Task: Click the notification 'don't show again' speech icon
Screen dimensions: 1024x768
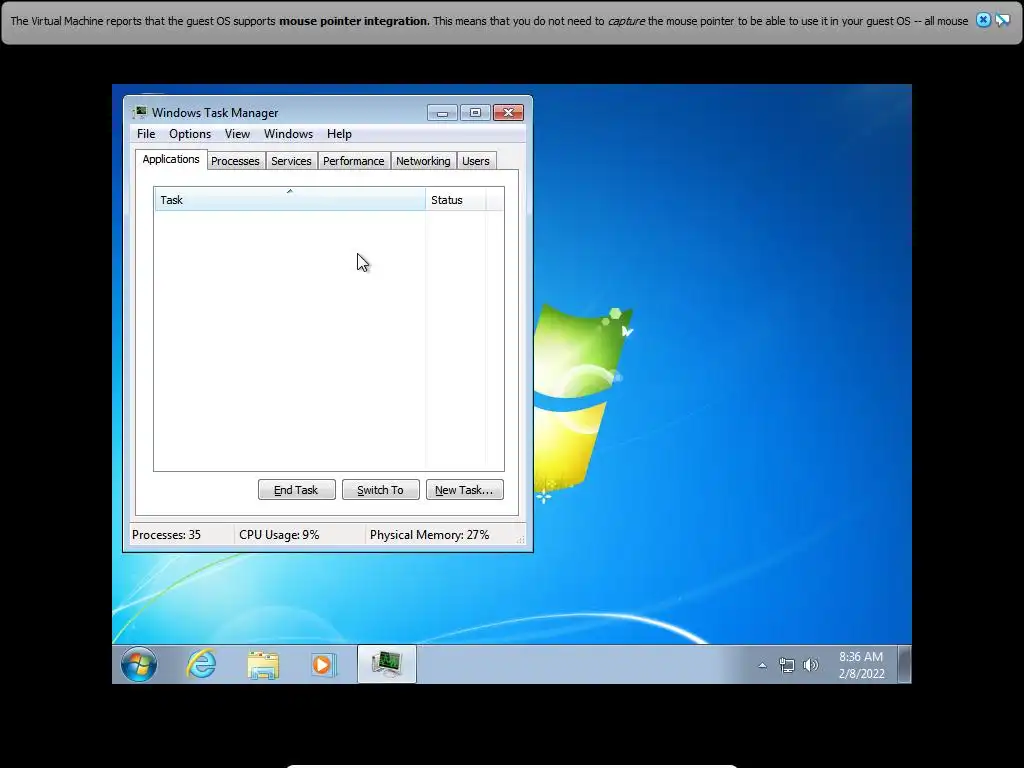Action: pyautogui.click(x=1002, y=20)
